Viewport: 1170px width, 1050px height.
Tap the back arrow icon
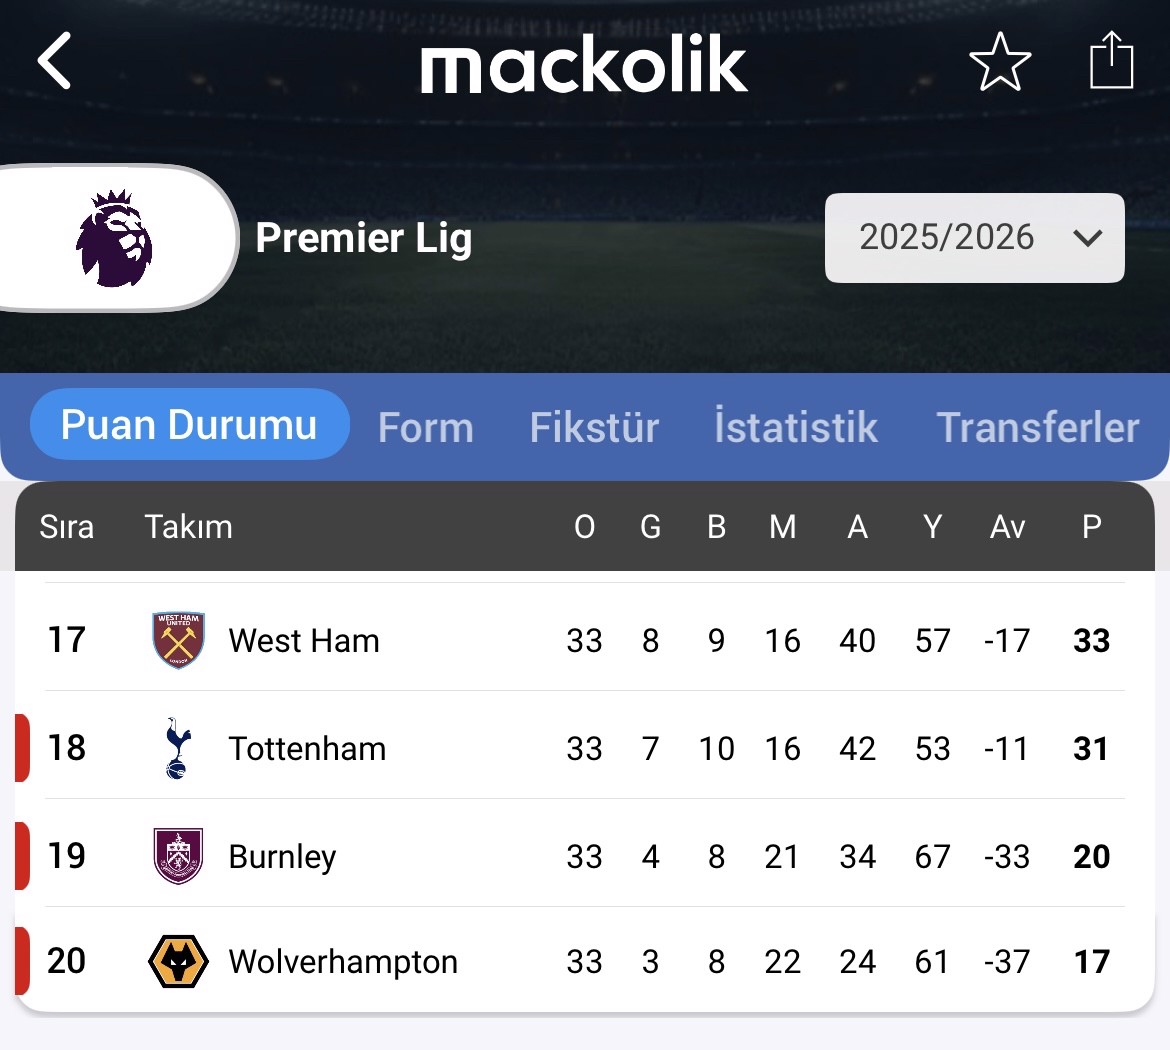pos(55,61)
